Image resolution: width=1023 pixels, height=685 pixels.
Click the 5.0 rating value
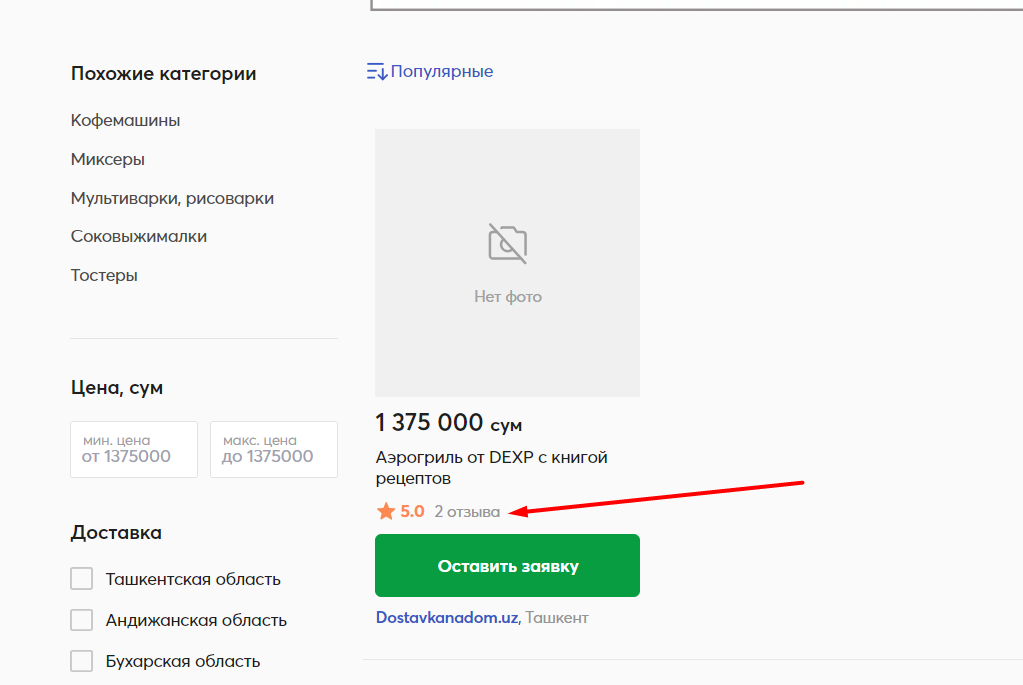tap(412, 511)
